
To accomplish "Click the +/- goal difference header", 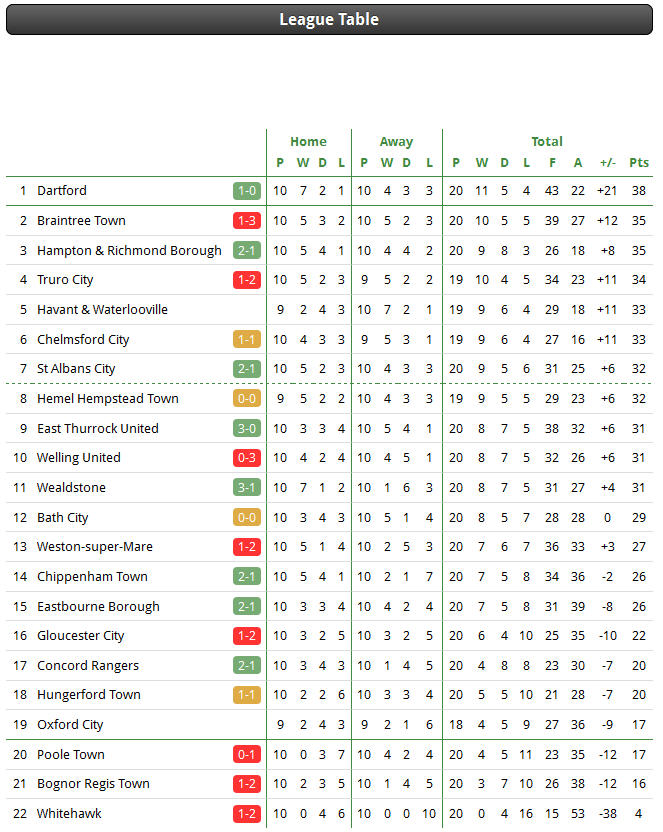I will [608, 163].
